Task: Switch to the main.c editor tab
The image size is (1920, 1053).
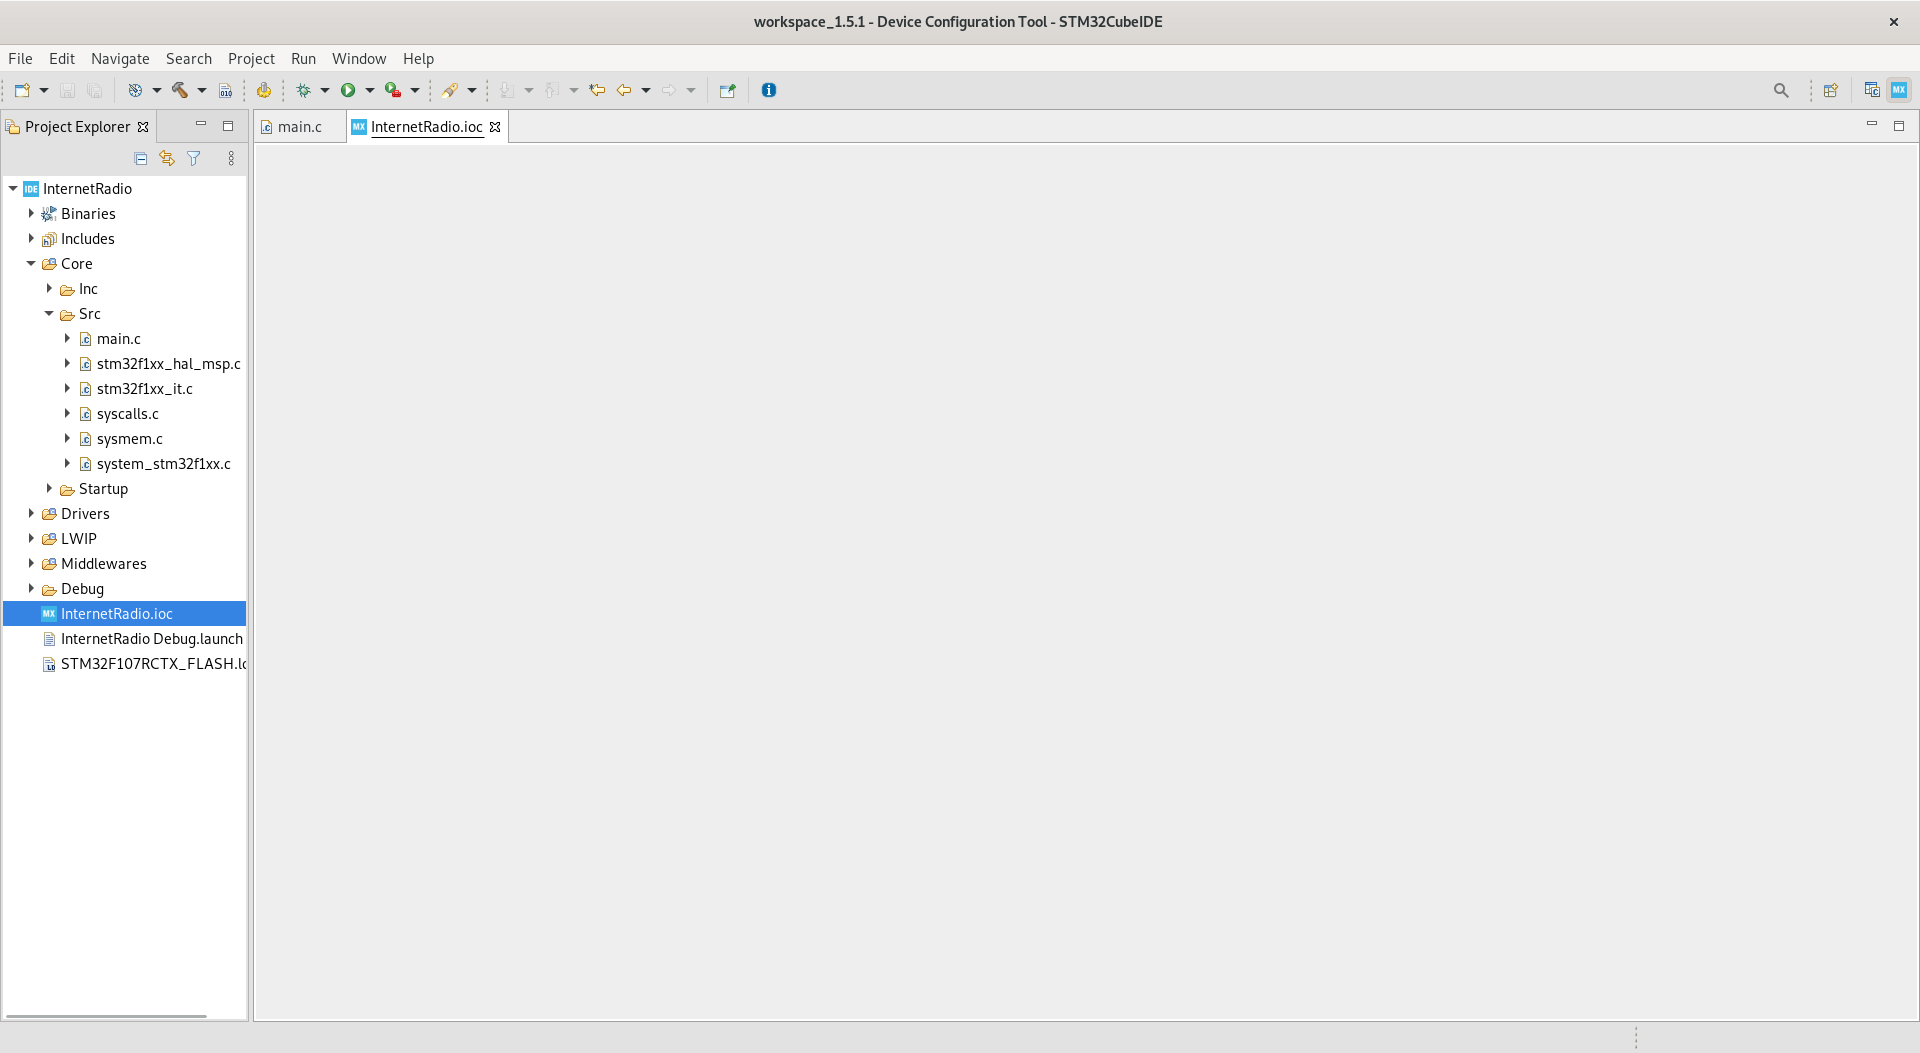Action: [298, 127]
